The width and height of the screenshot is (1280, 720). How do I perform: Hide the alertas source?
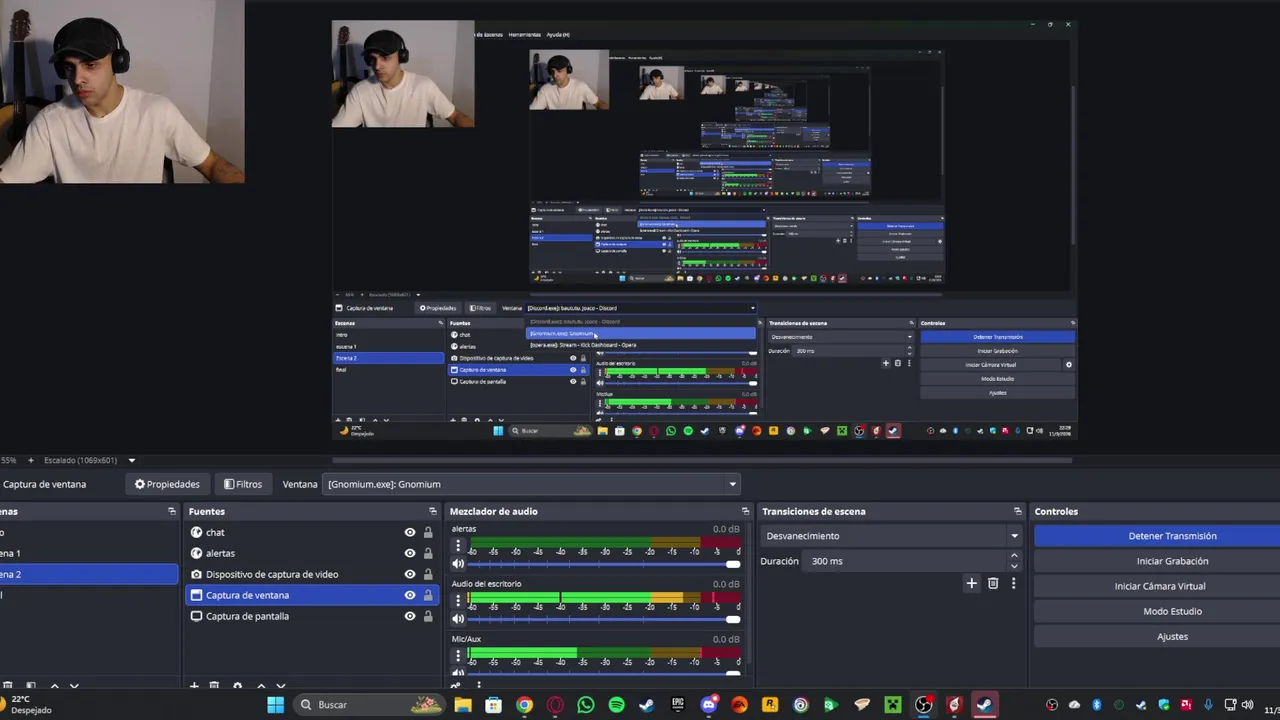(x=409, y=553)
